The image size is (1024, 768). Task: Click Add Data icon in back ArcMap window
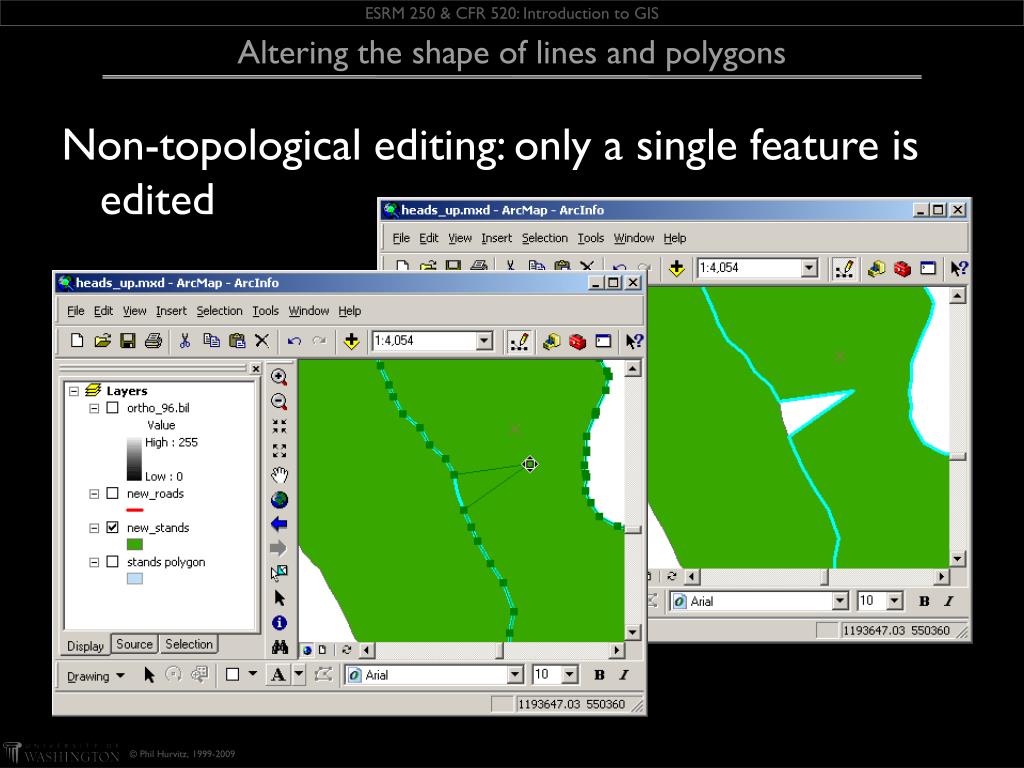pos(677,268)
